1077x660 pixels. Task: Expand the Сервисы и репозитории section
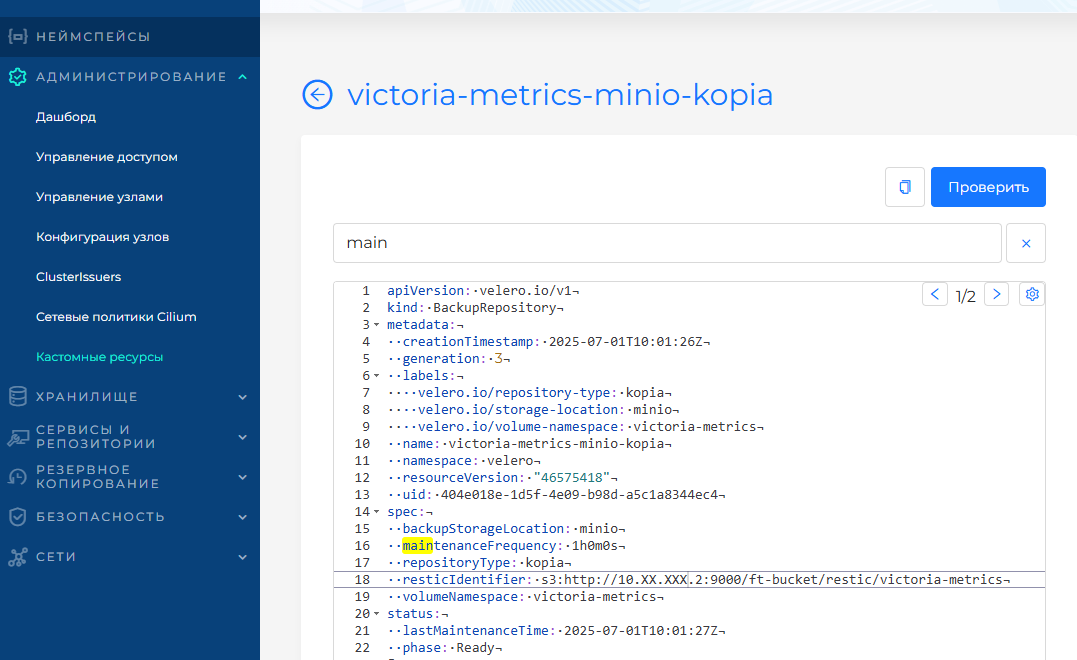[242, 437]
